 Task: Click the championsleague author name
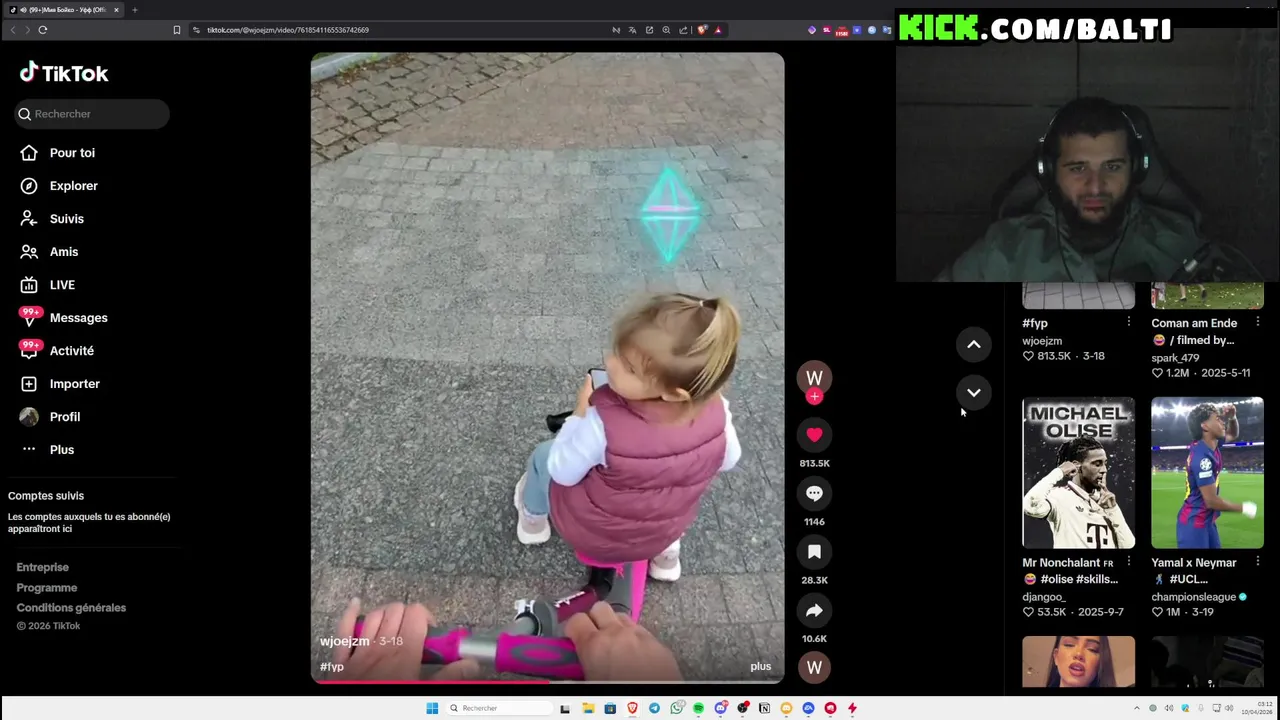[1193, 597]
